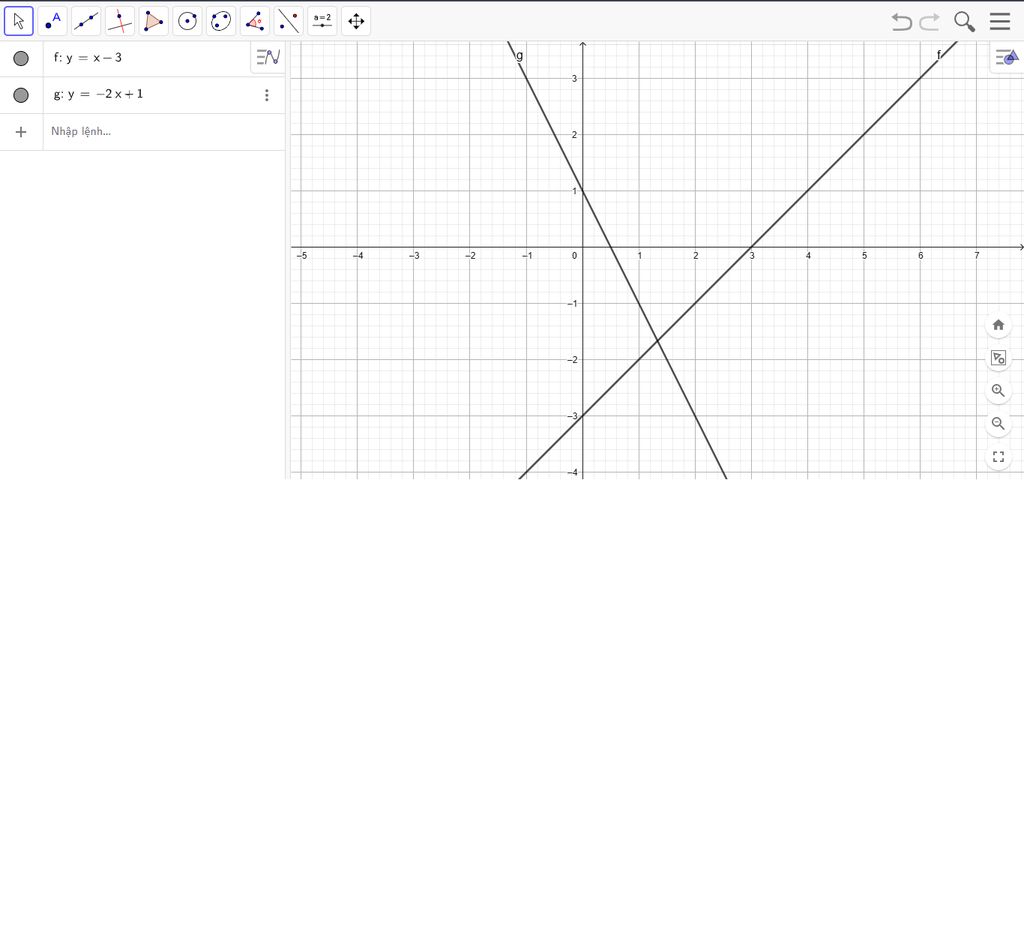Select the Point tool
The width and height of the screenshot is (1024, 936).
point(52,22)
